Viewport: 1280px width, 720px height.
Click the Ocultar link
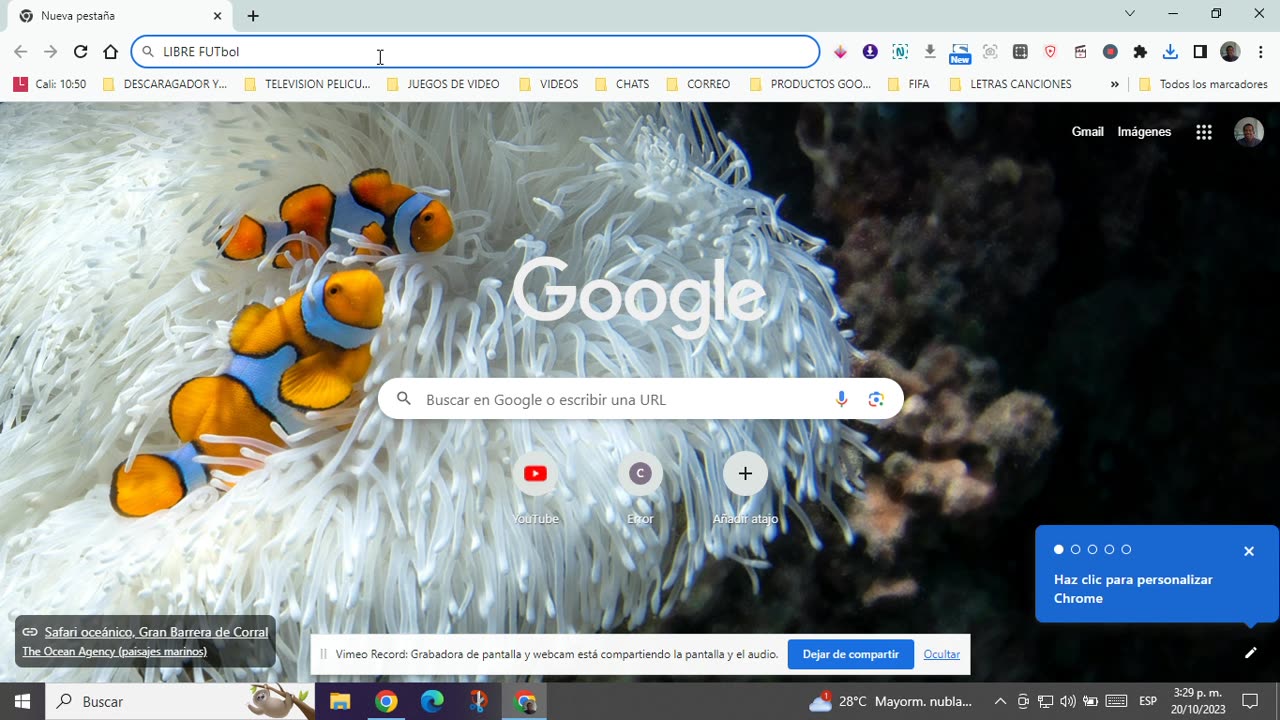point(942,654)
